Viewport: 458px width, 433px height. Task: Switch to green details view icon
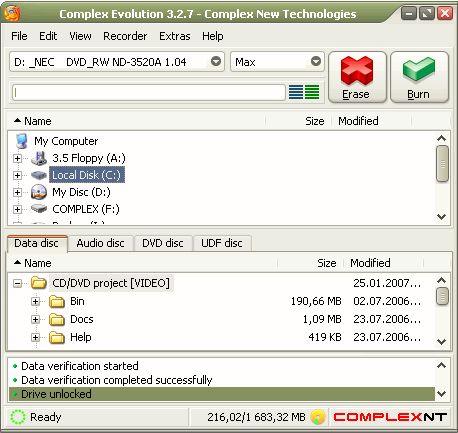[x=312, y=92]
